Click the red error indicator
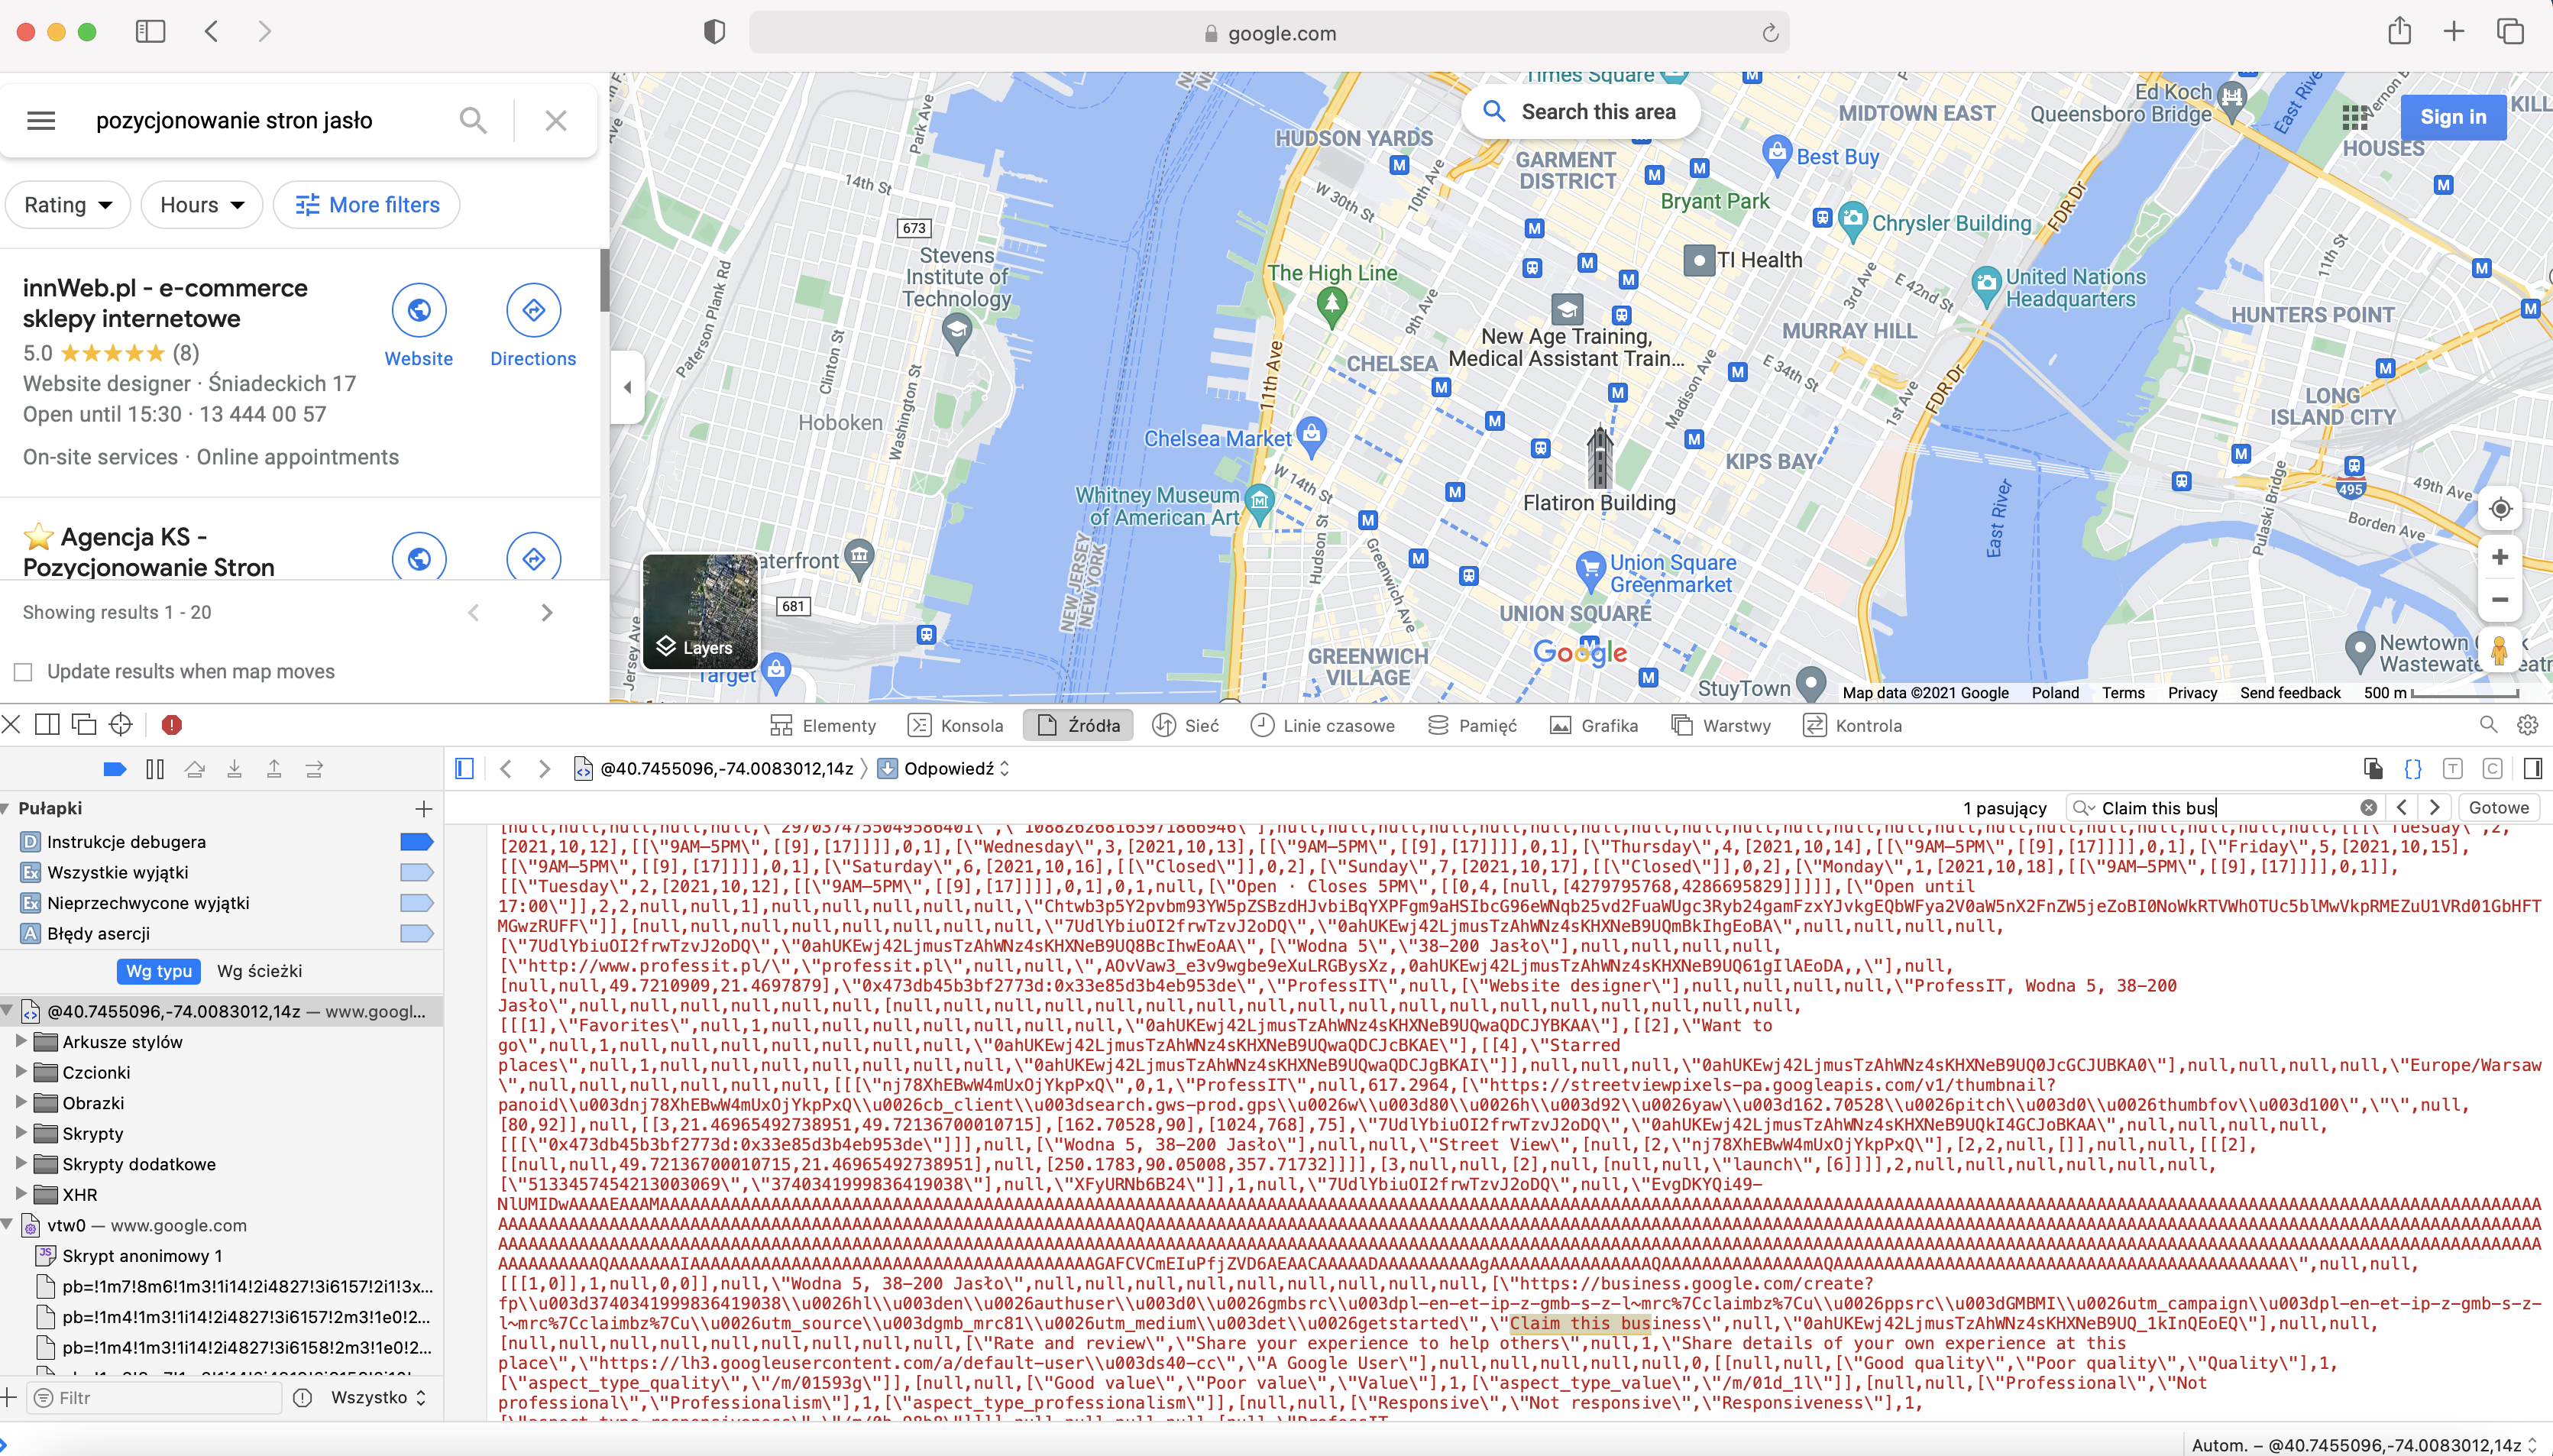 [x=172, y=724]
